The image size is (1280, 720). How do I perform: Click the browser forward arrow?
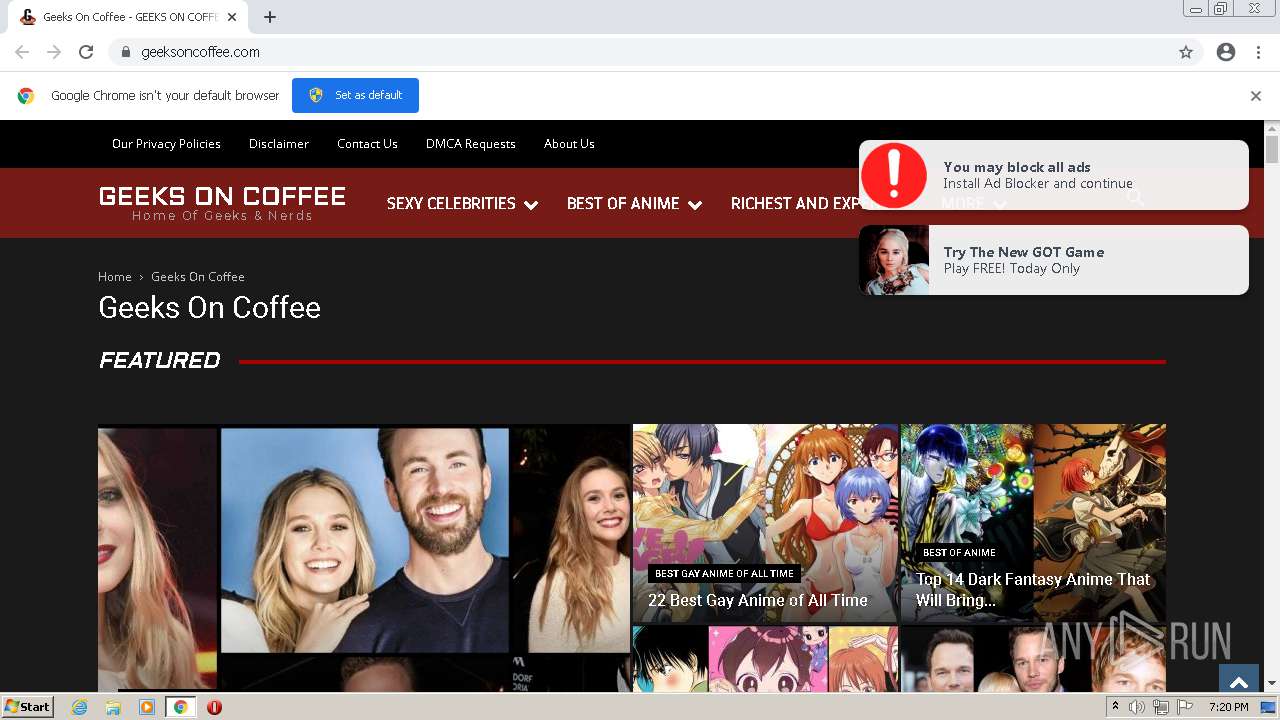(54, 52)
